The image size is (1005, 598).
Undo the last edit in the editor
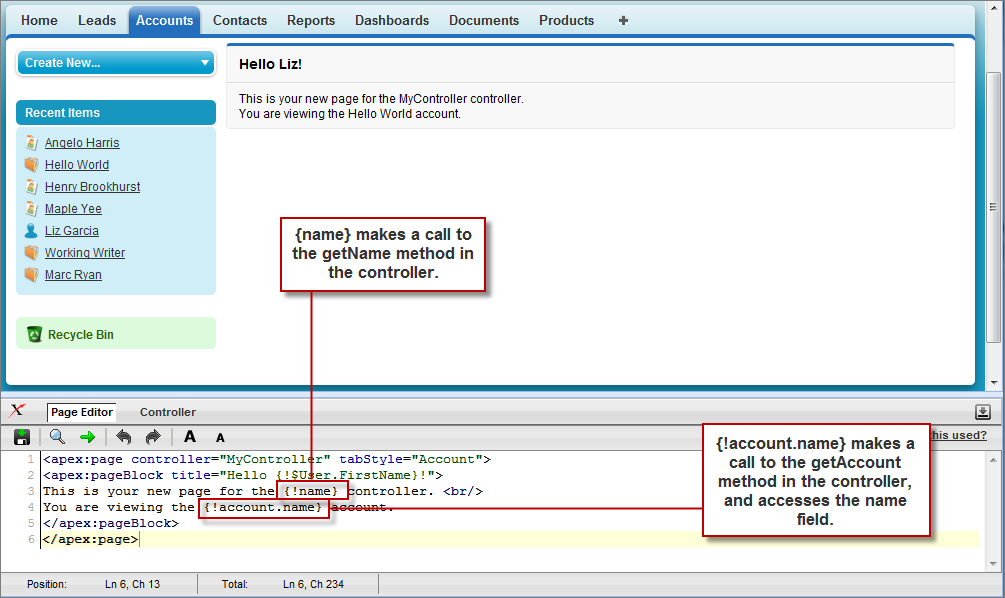(124, 436)
